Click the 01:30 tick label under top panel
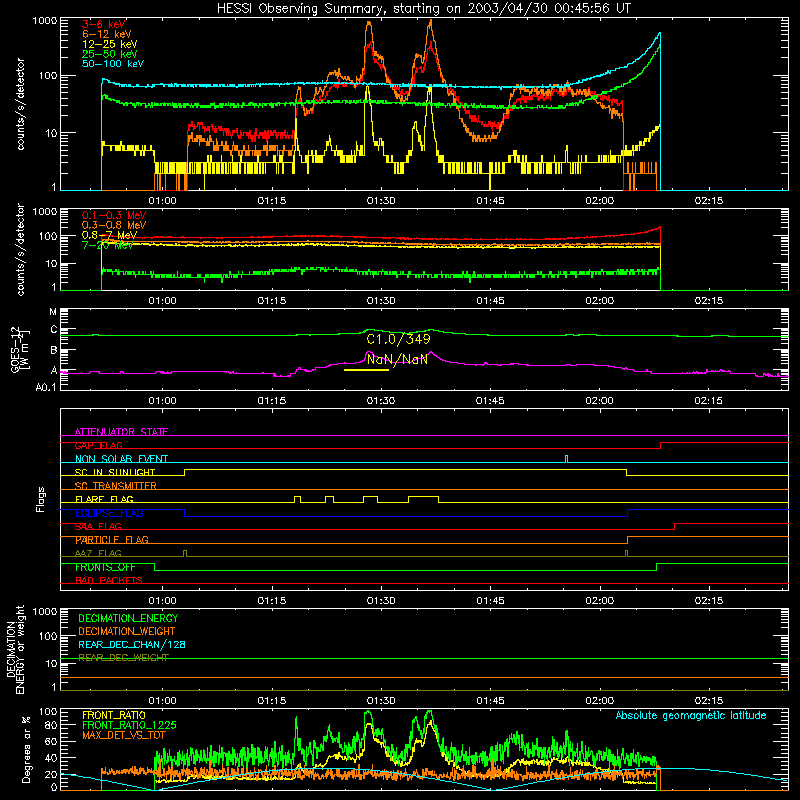 [381, 201]
